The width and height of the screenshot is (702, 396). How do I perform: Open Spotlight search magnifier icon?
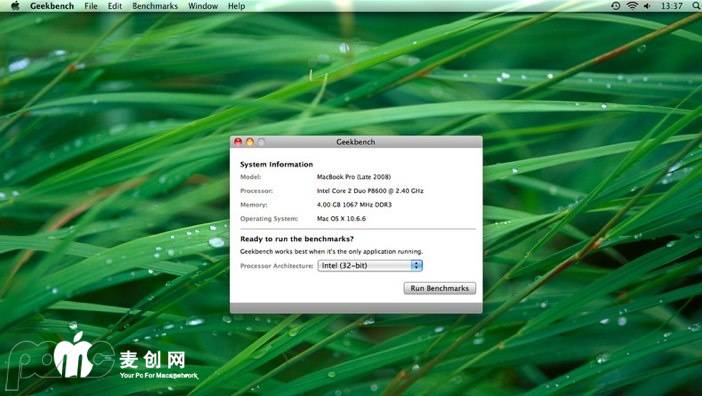coord(696,6)
